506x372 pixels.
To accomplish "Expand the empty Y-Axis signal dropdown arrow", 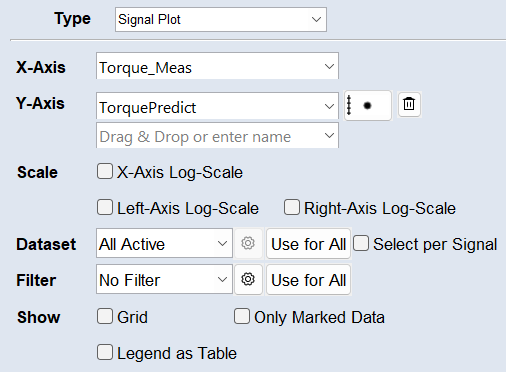I will tap(329, 136).
